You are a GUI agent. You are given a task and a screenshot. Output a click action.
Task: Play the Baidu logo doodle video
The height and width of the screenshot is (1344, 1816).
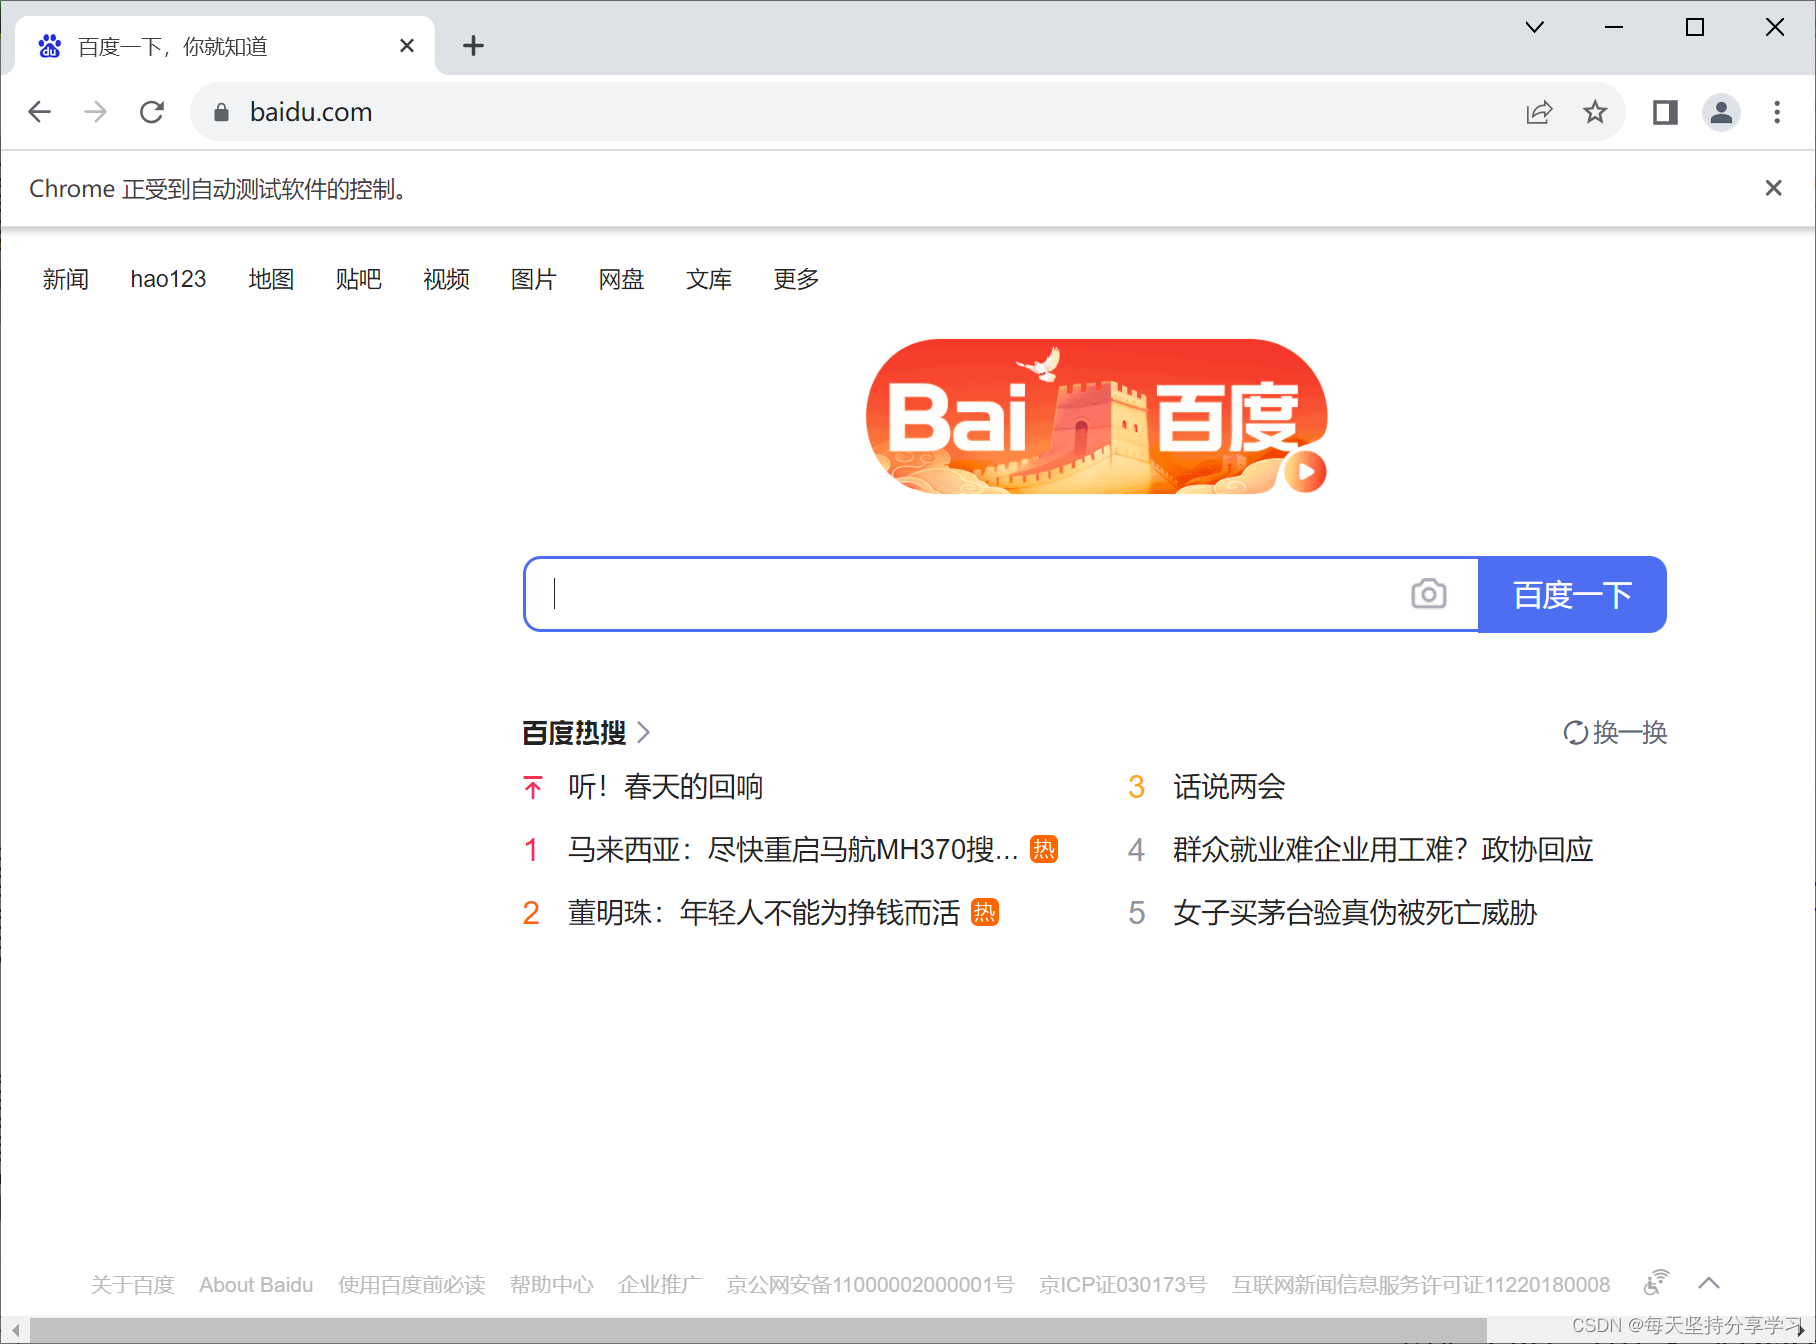click(1306, 472)
